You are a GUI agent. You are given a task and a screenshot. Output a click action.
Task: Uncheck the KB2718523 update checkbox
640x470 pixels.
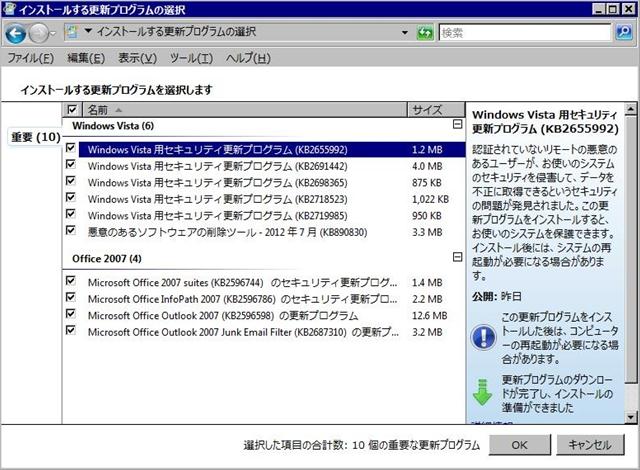pyautogui.click(x=71, y=197)
